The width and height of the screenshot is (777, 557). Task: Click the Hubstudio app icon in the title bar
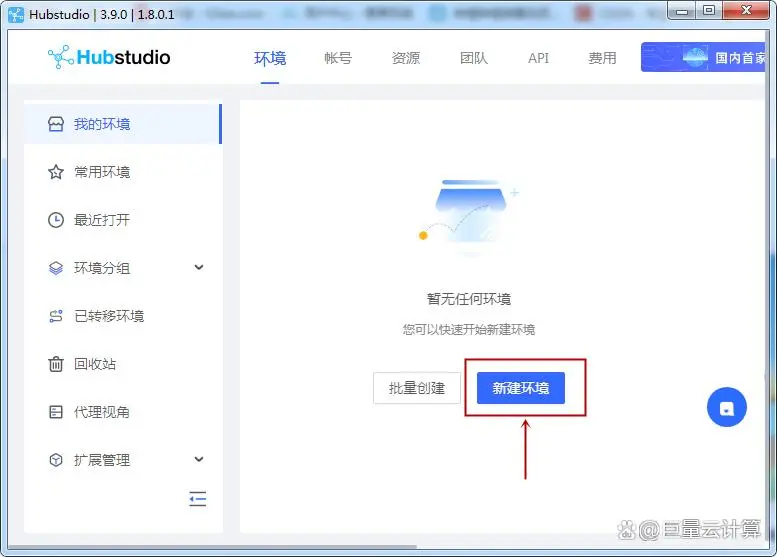tap(16, 14)
